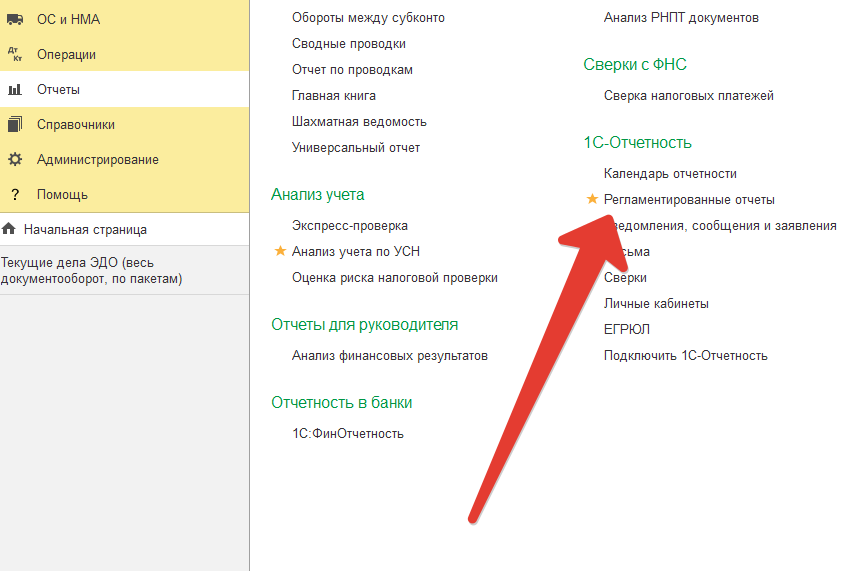This screenshot has width=849, height=571.
Task: Click Подключить 1С-Отчетность link
Action: (x=685, y=356)
